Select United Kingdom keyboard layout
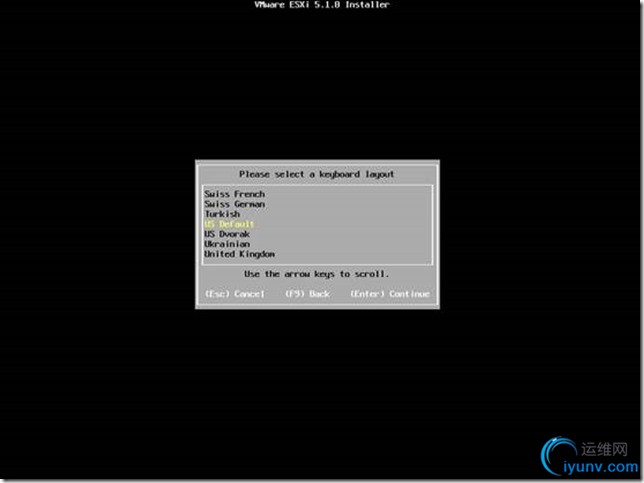 point(239,254)
